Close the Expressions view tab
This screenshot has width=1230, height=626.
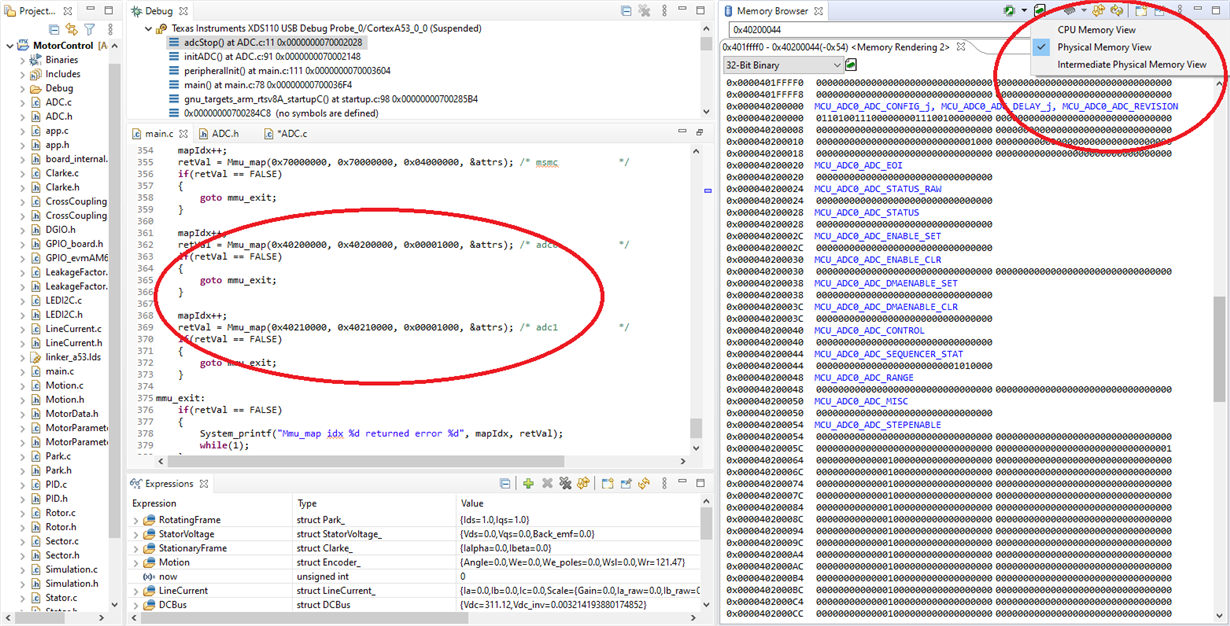click(204, 484)
